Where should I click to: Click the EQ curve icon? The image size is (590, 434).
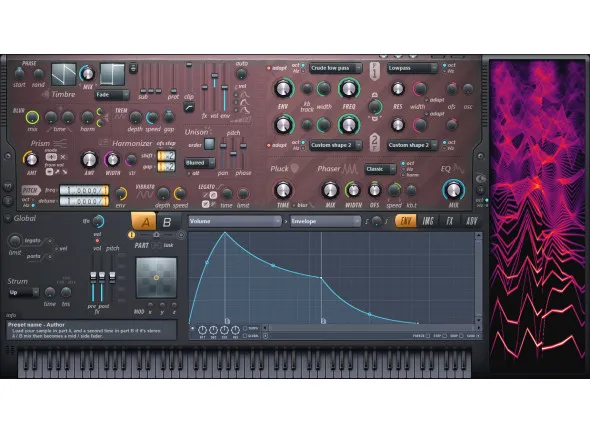[x=458, y=169]
